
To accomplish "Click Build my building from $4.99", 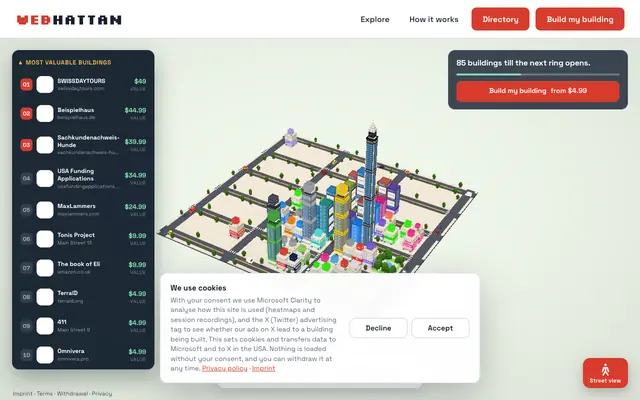I will click(538, 91).
